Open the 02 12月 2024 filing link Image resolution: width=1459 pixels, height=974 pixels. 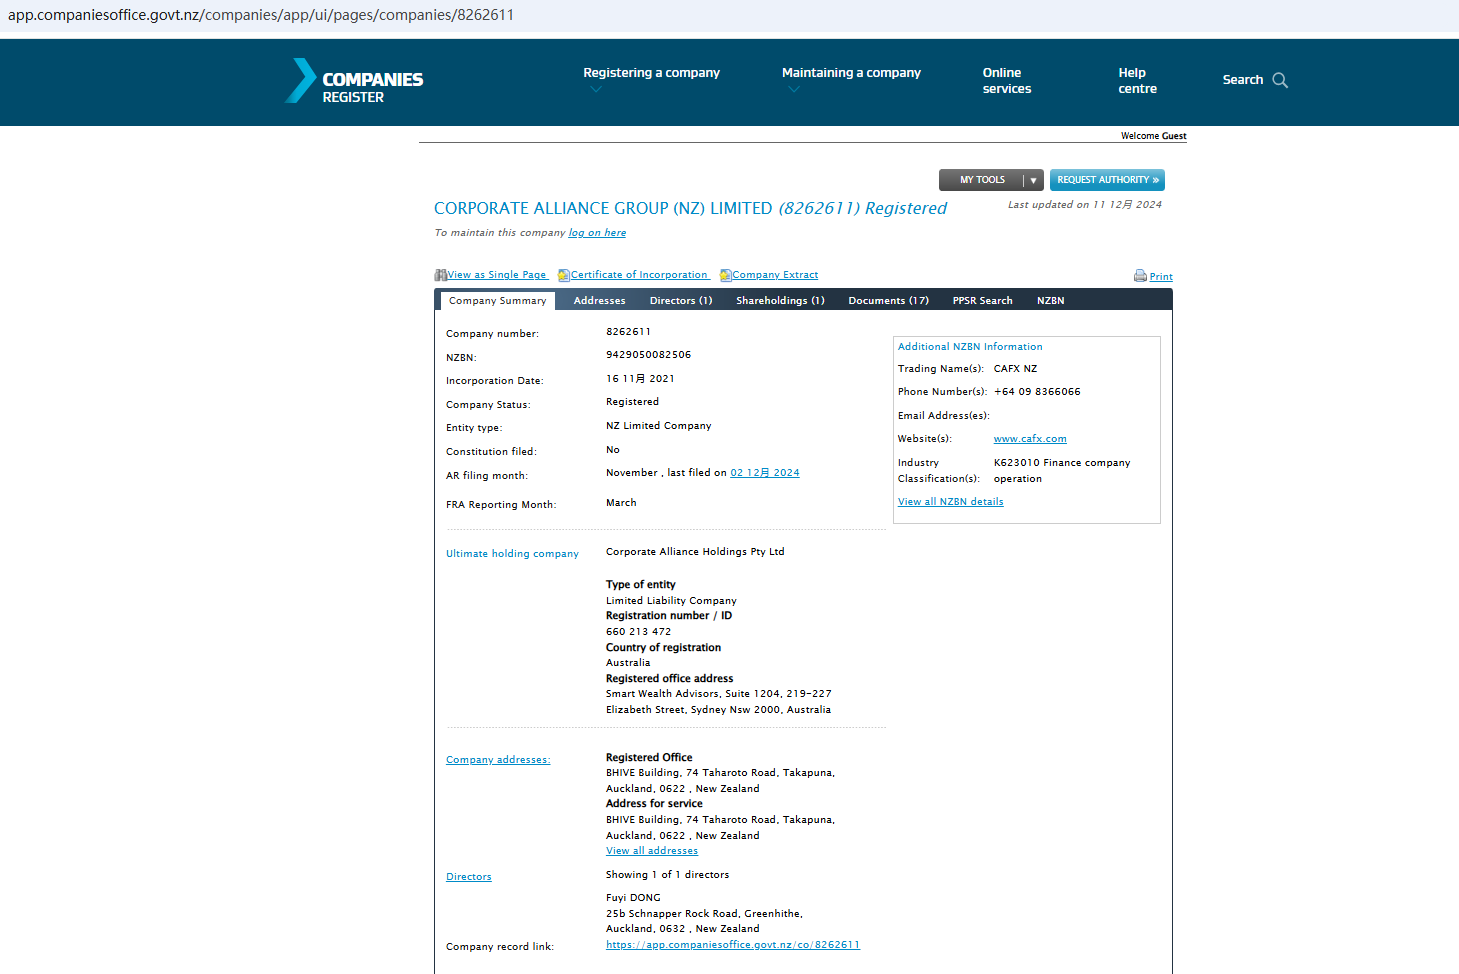click(x=765, y=473)
